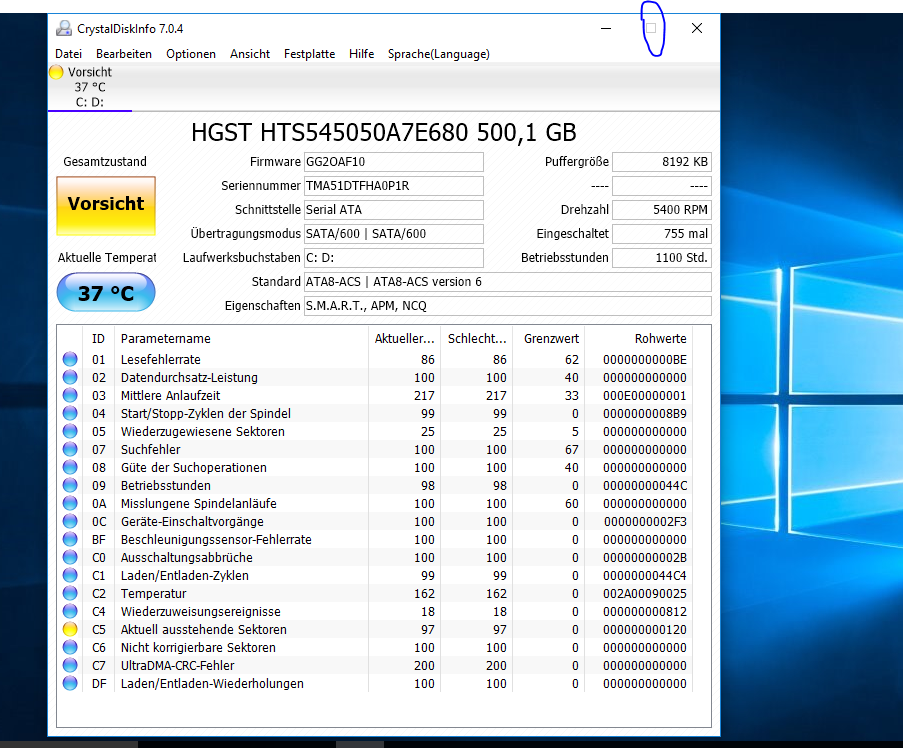The height and width of the screenshot is (748, 903).
Task: Click the status dot for Beschleunigungssensor-Fehlerrate
Action: pos(70,539)
